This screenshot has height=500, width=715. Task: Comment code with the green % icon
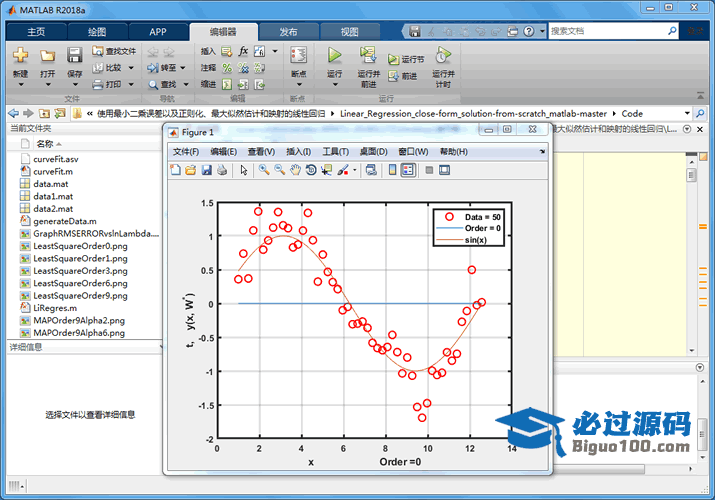click(x=227, y=68)
